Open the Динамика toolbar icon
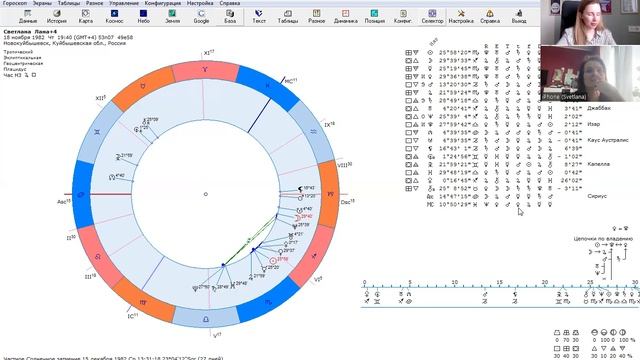This screenshot has width=640, height=360. pyautogui.click(x=345, y=16)
